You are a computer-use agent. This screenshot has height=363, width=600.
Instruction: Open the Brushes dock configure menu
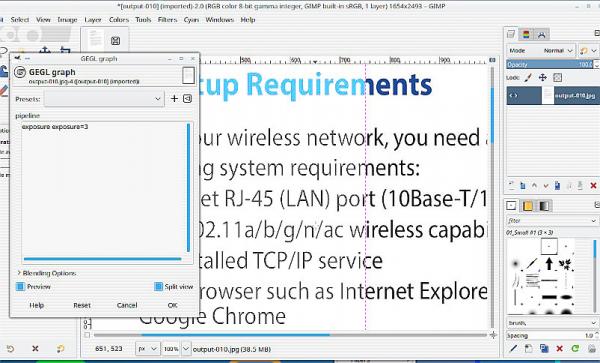click(x=597, y=206)
